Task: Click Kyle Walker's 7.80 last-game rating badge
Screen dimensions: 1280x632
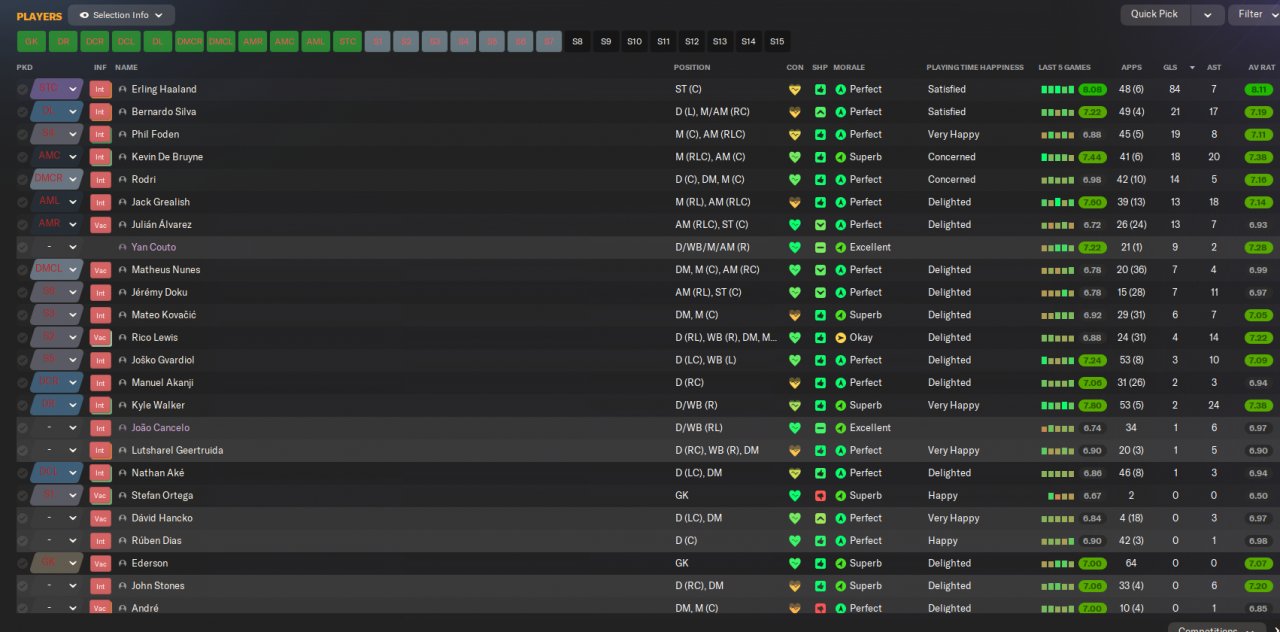Action: [1092, 405]
